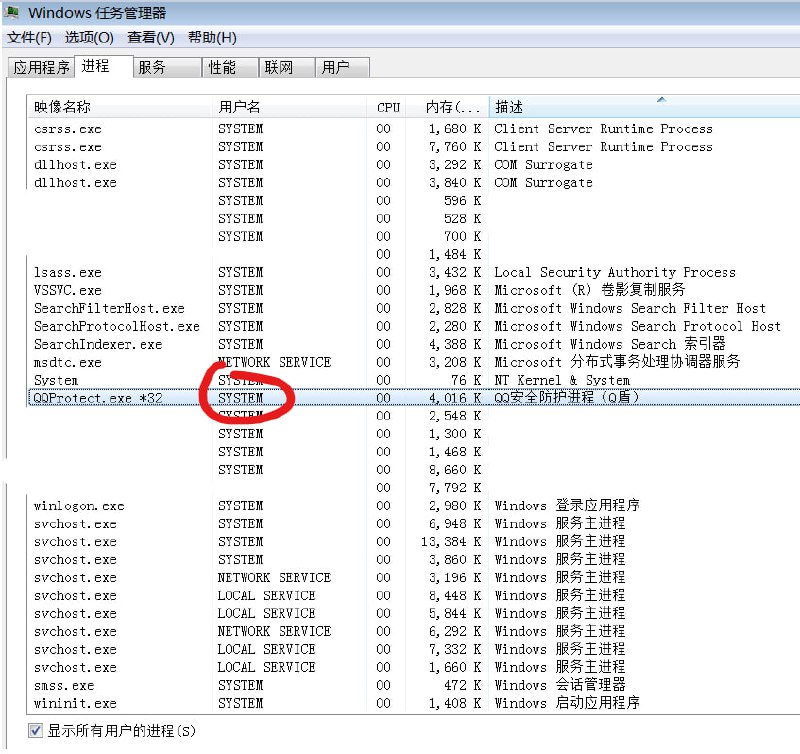Open the 查看(V) menu

[x=150, y=38]
